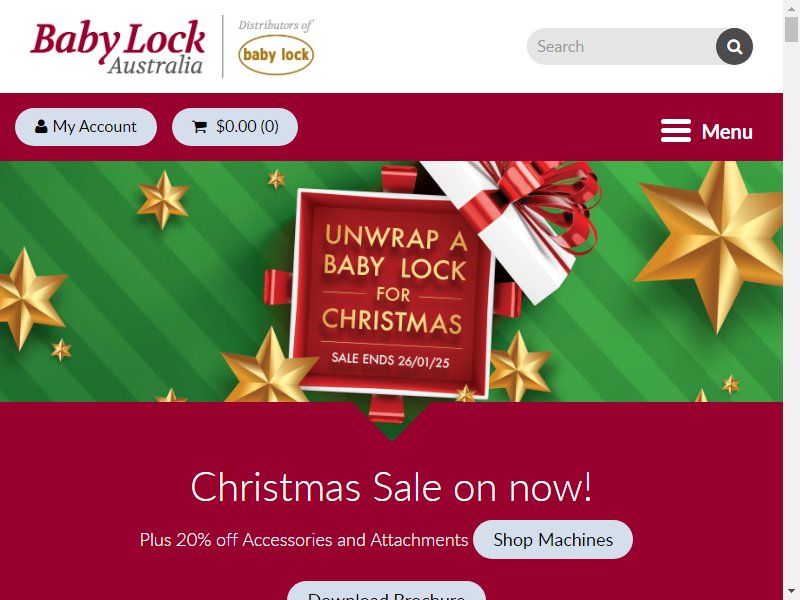Click the Download Brochure button
The image size is (800, 600).
[x=386, y=592]
